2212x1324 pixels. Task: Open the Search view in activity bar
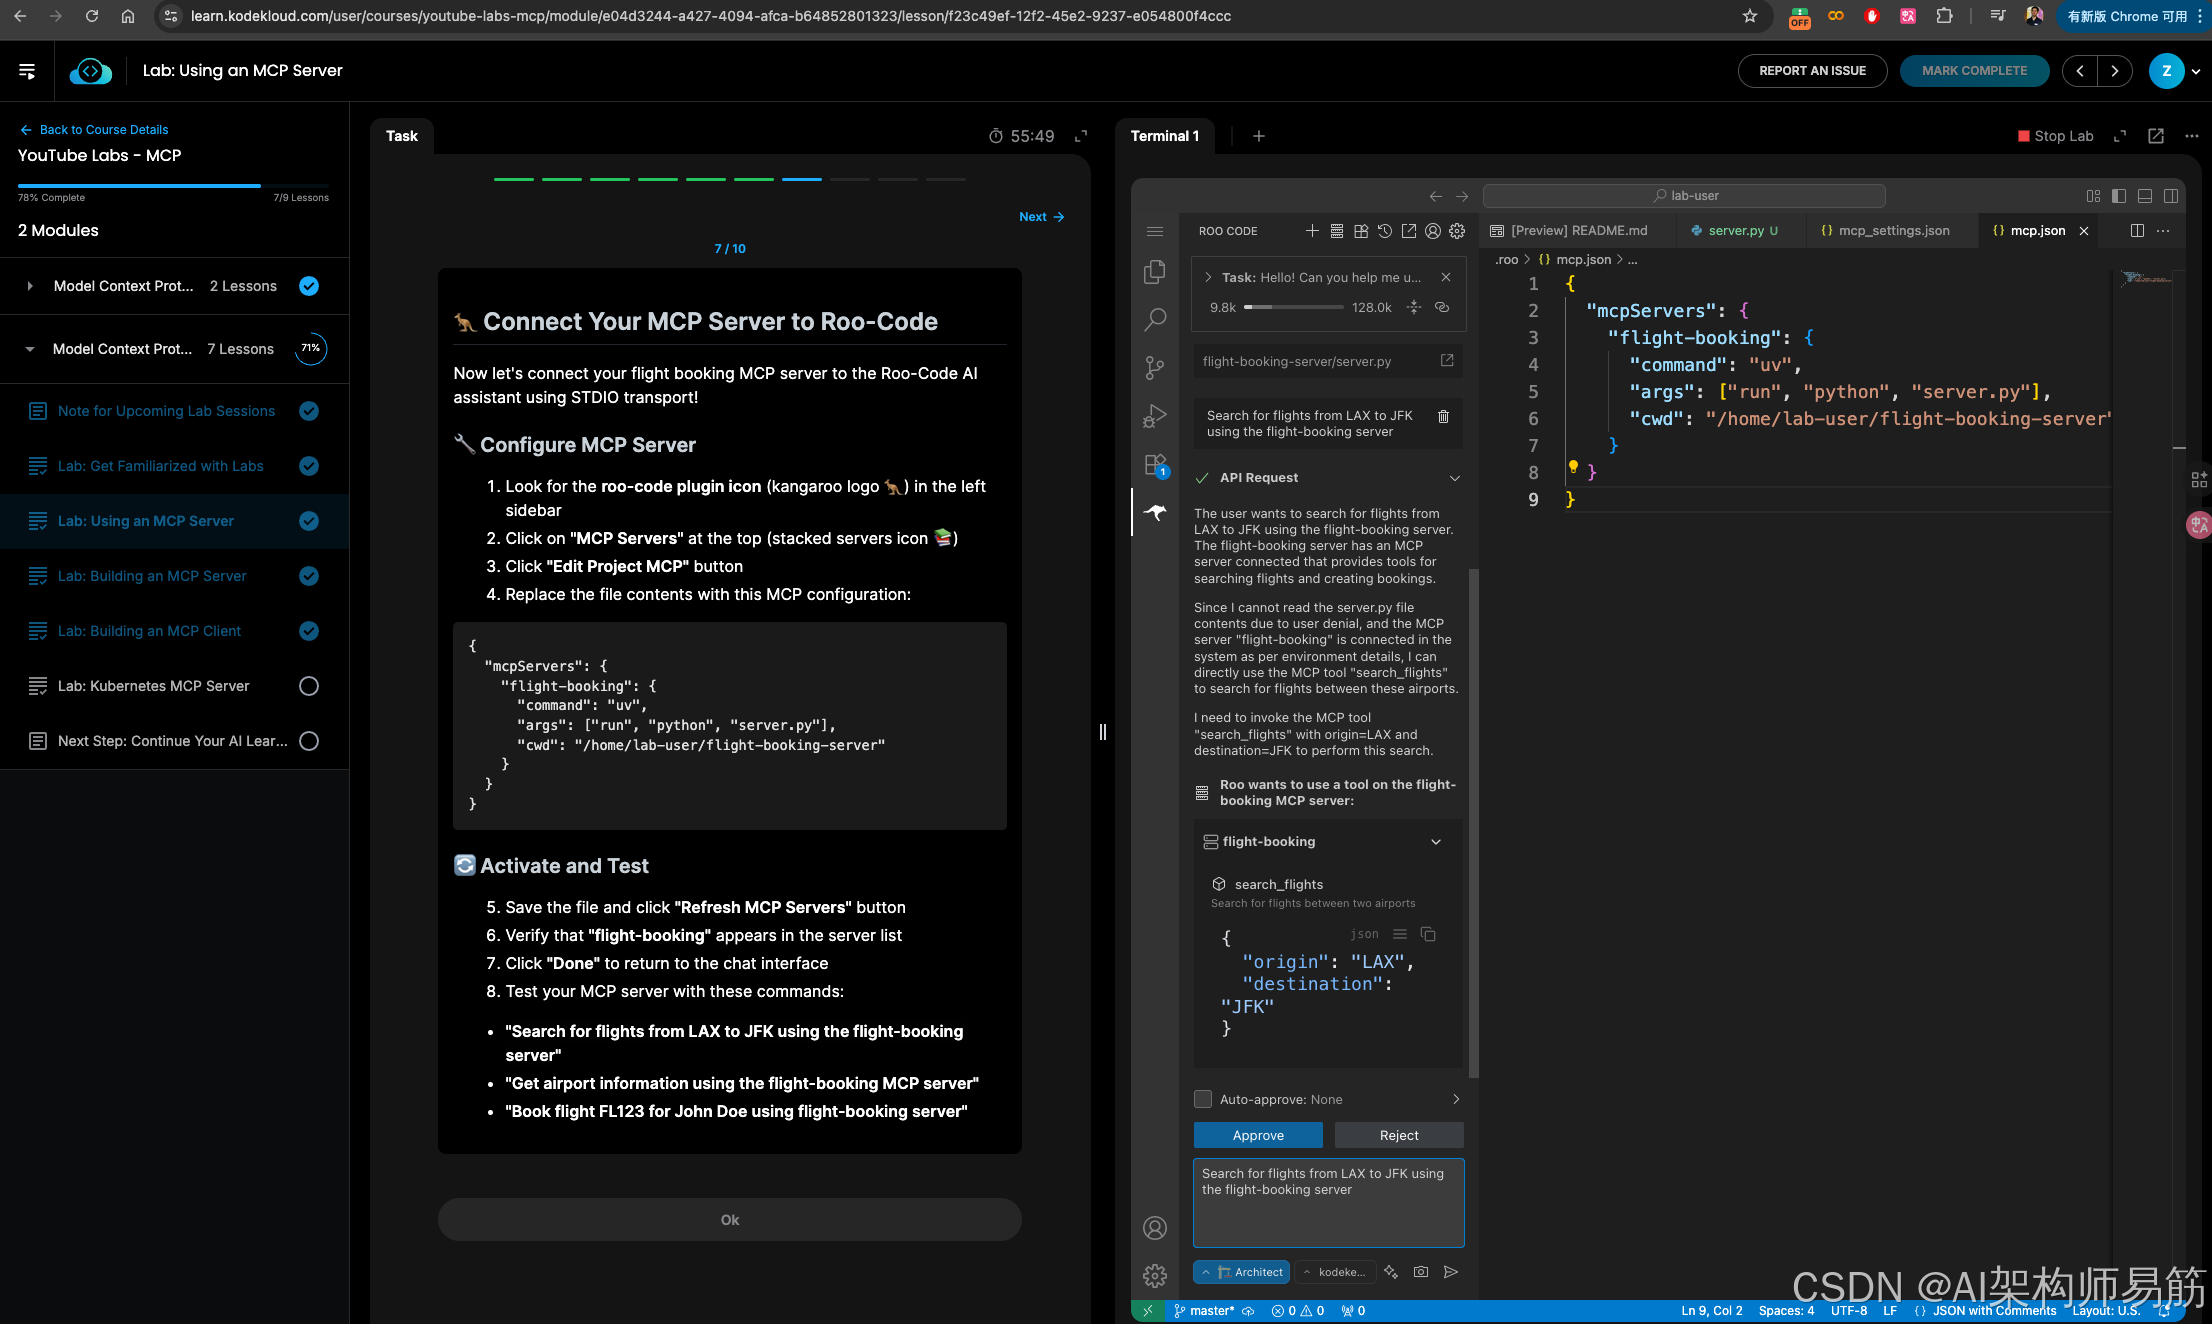[x=1155, y=320]
